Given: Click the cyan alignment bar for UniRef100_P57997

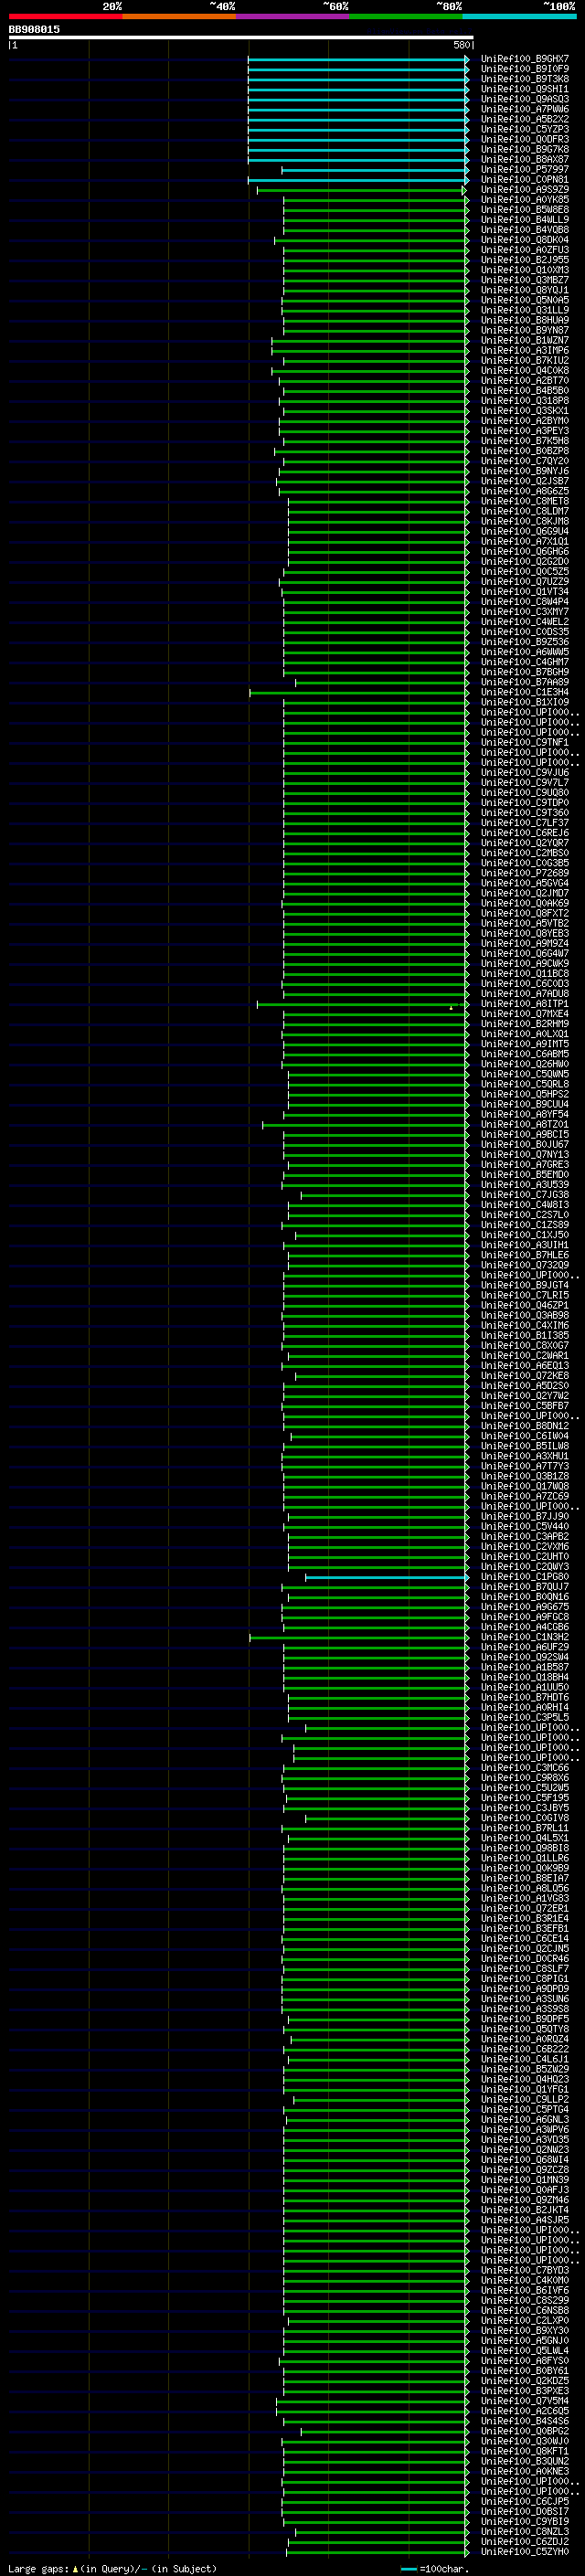Looking at the screenshot, I should point(375,170).
